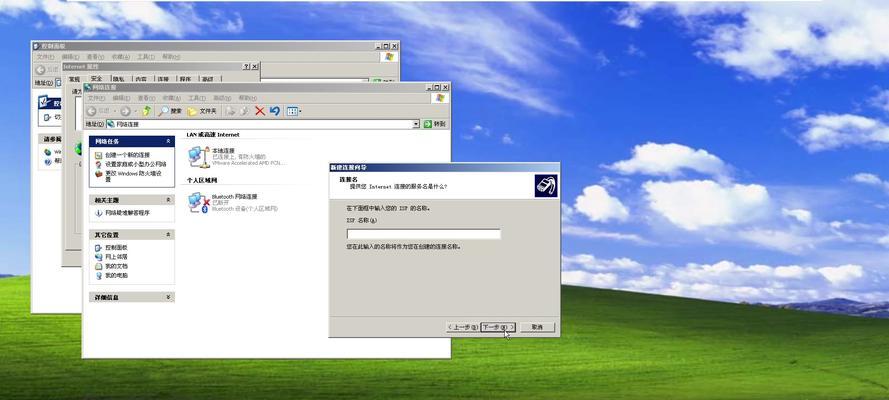Open 网络疑难解答程序 link

point(127,213)
